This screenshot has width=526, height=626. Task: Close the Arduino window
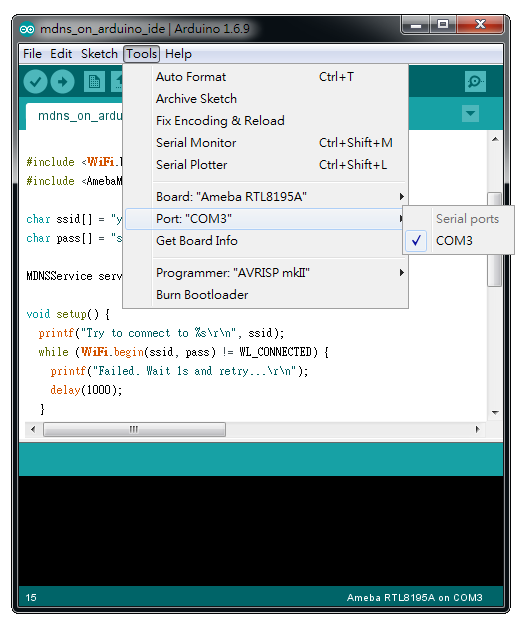(x=480, y=25)
